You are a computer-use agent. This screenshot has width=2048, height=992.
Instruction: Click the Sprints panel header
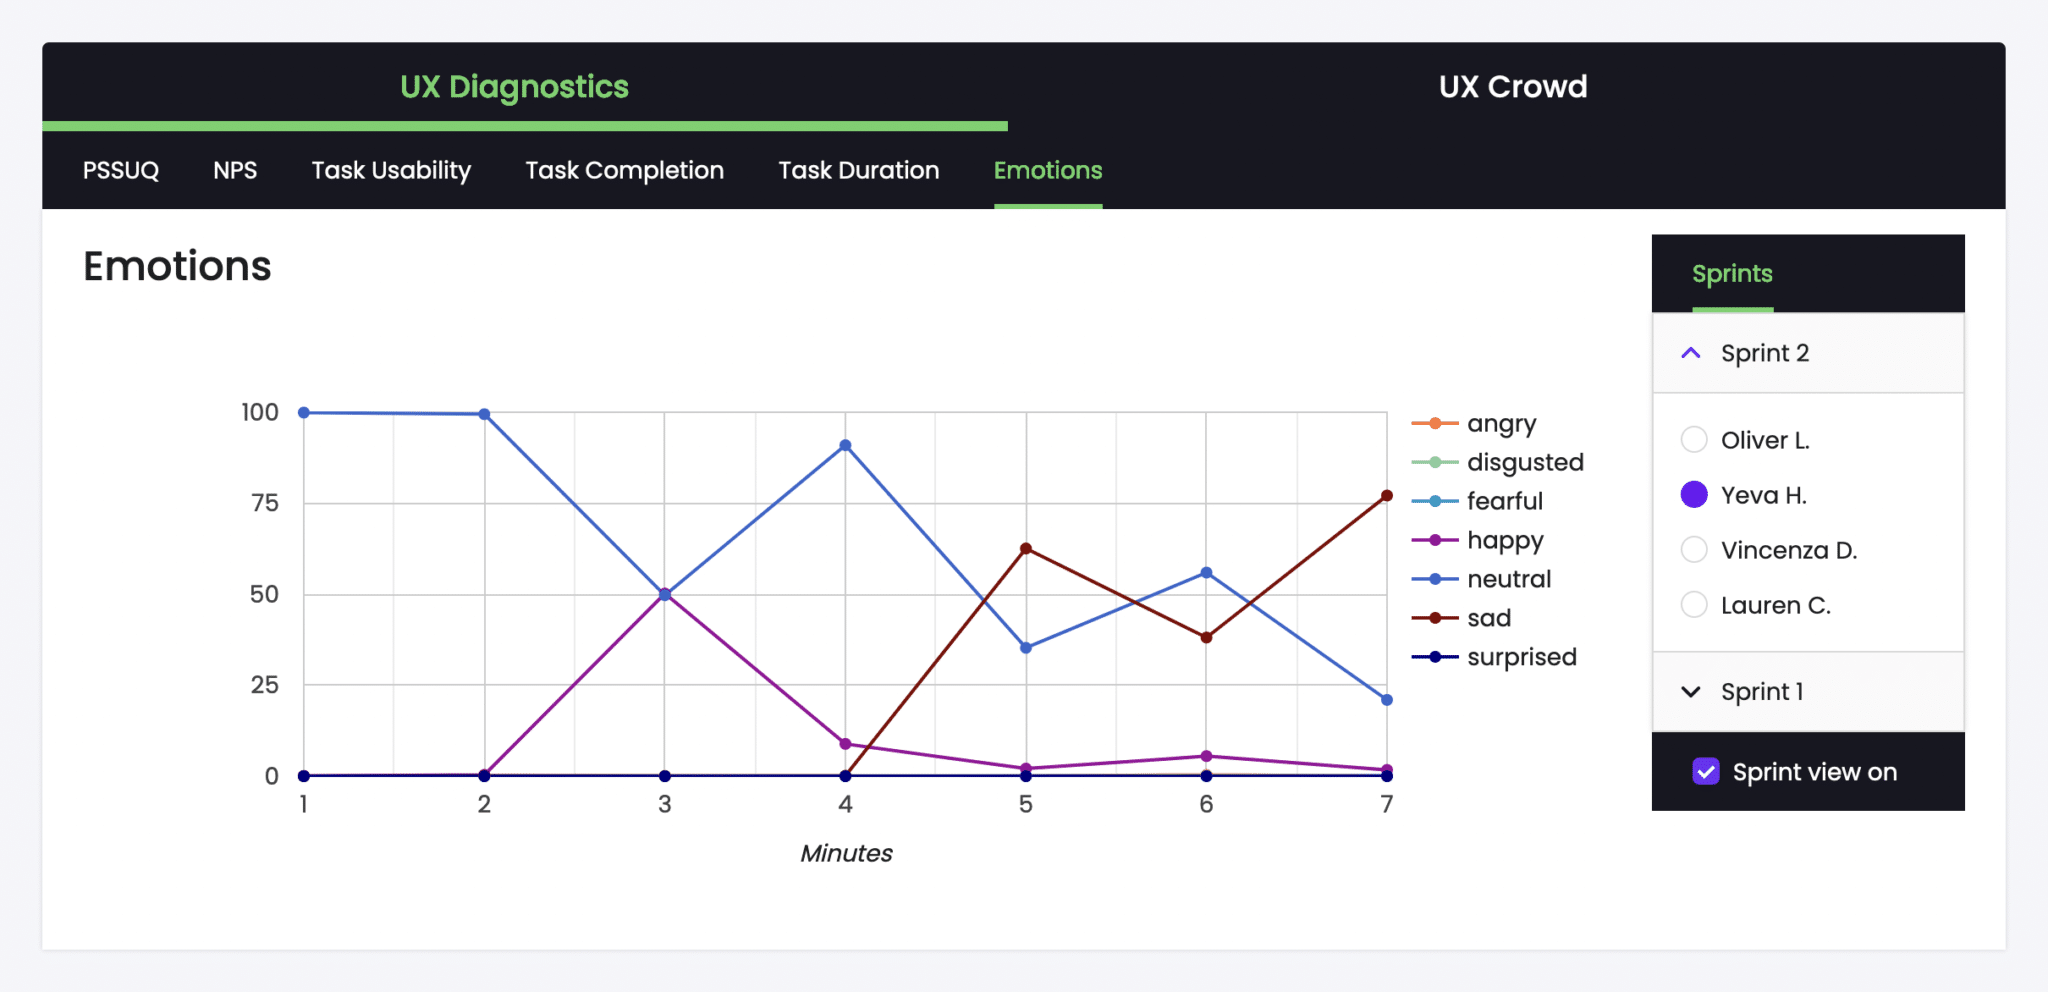point(1732,273)
